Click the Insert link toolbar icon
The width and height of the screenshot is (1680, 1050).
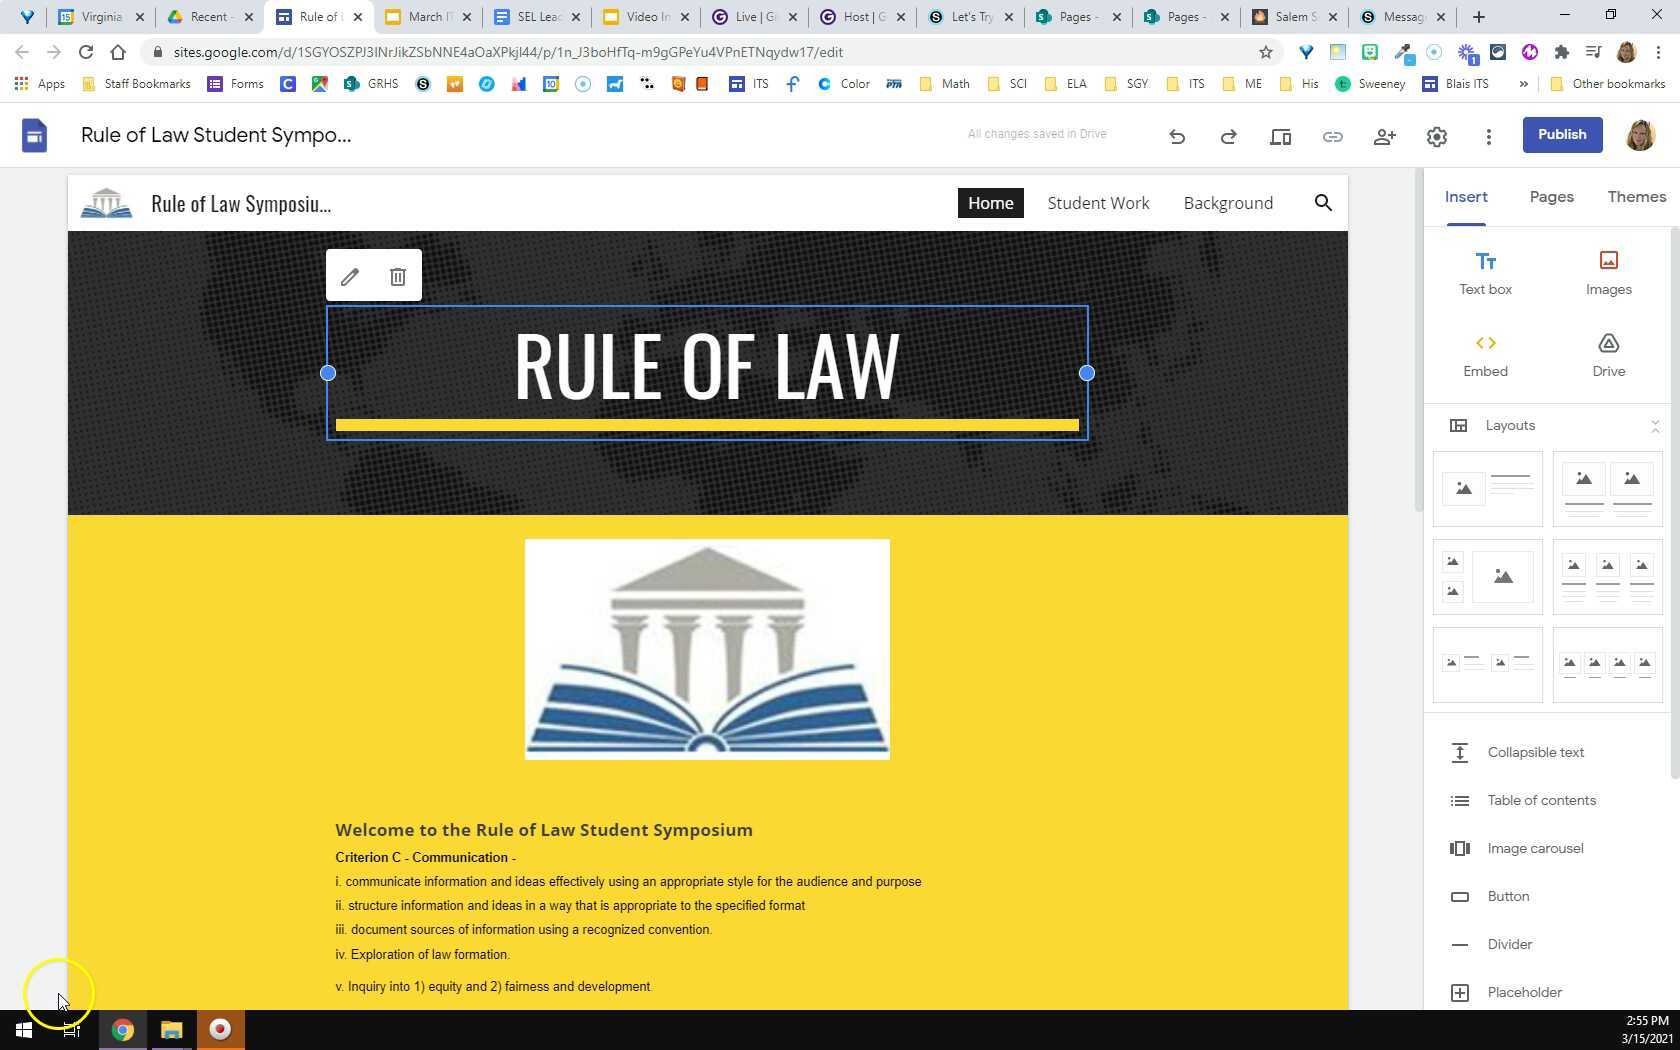(1332, 136)
